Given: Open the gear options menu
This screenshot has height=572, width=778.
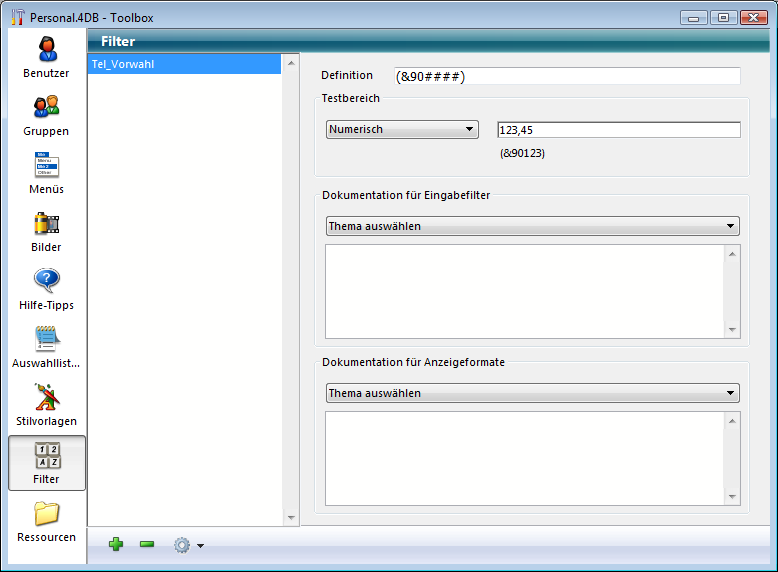Looking at the screenshot, I should click(x=187, y=545).
